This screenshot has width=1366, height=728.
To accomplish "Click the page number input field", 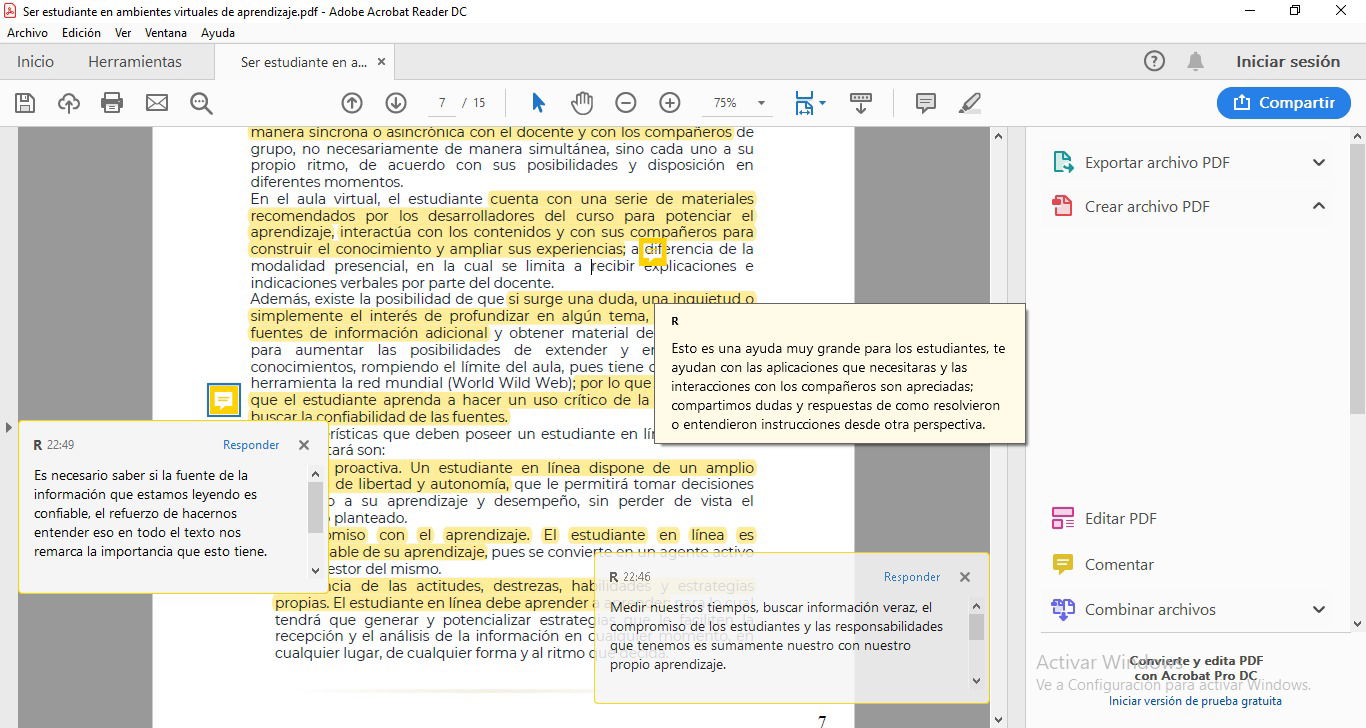I will click(x=441, y=103).
